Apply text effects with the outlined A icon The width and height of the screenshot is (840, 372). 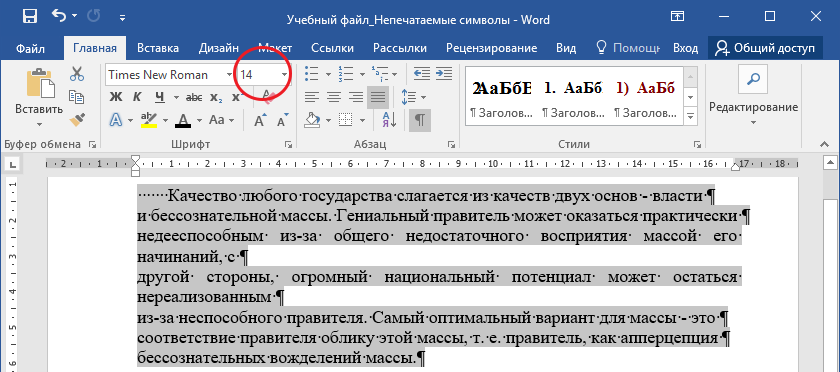(x=116, y=120)
